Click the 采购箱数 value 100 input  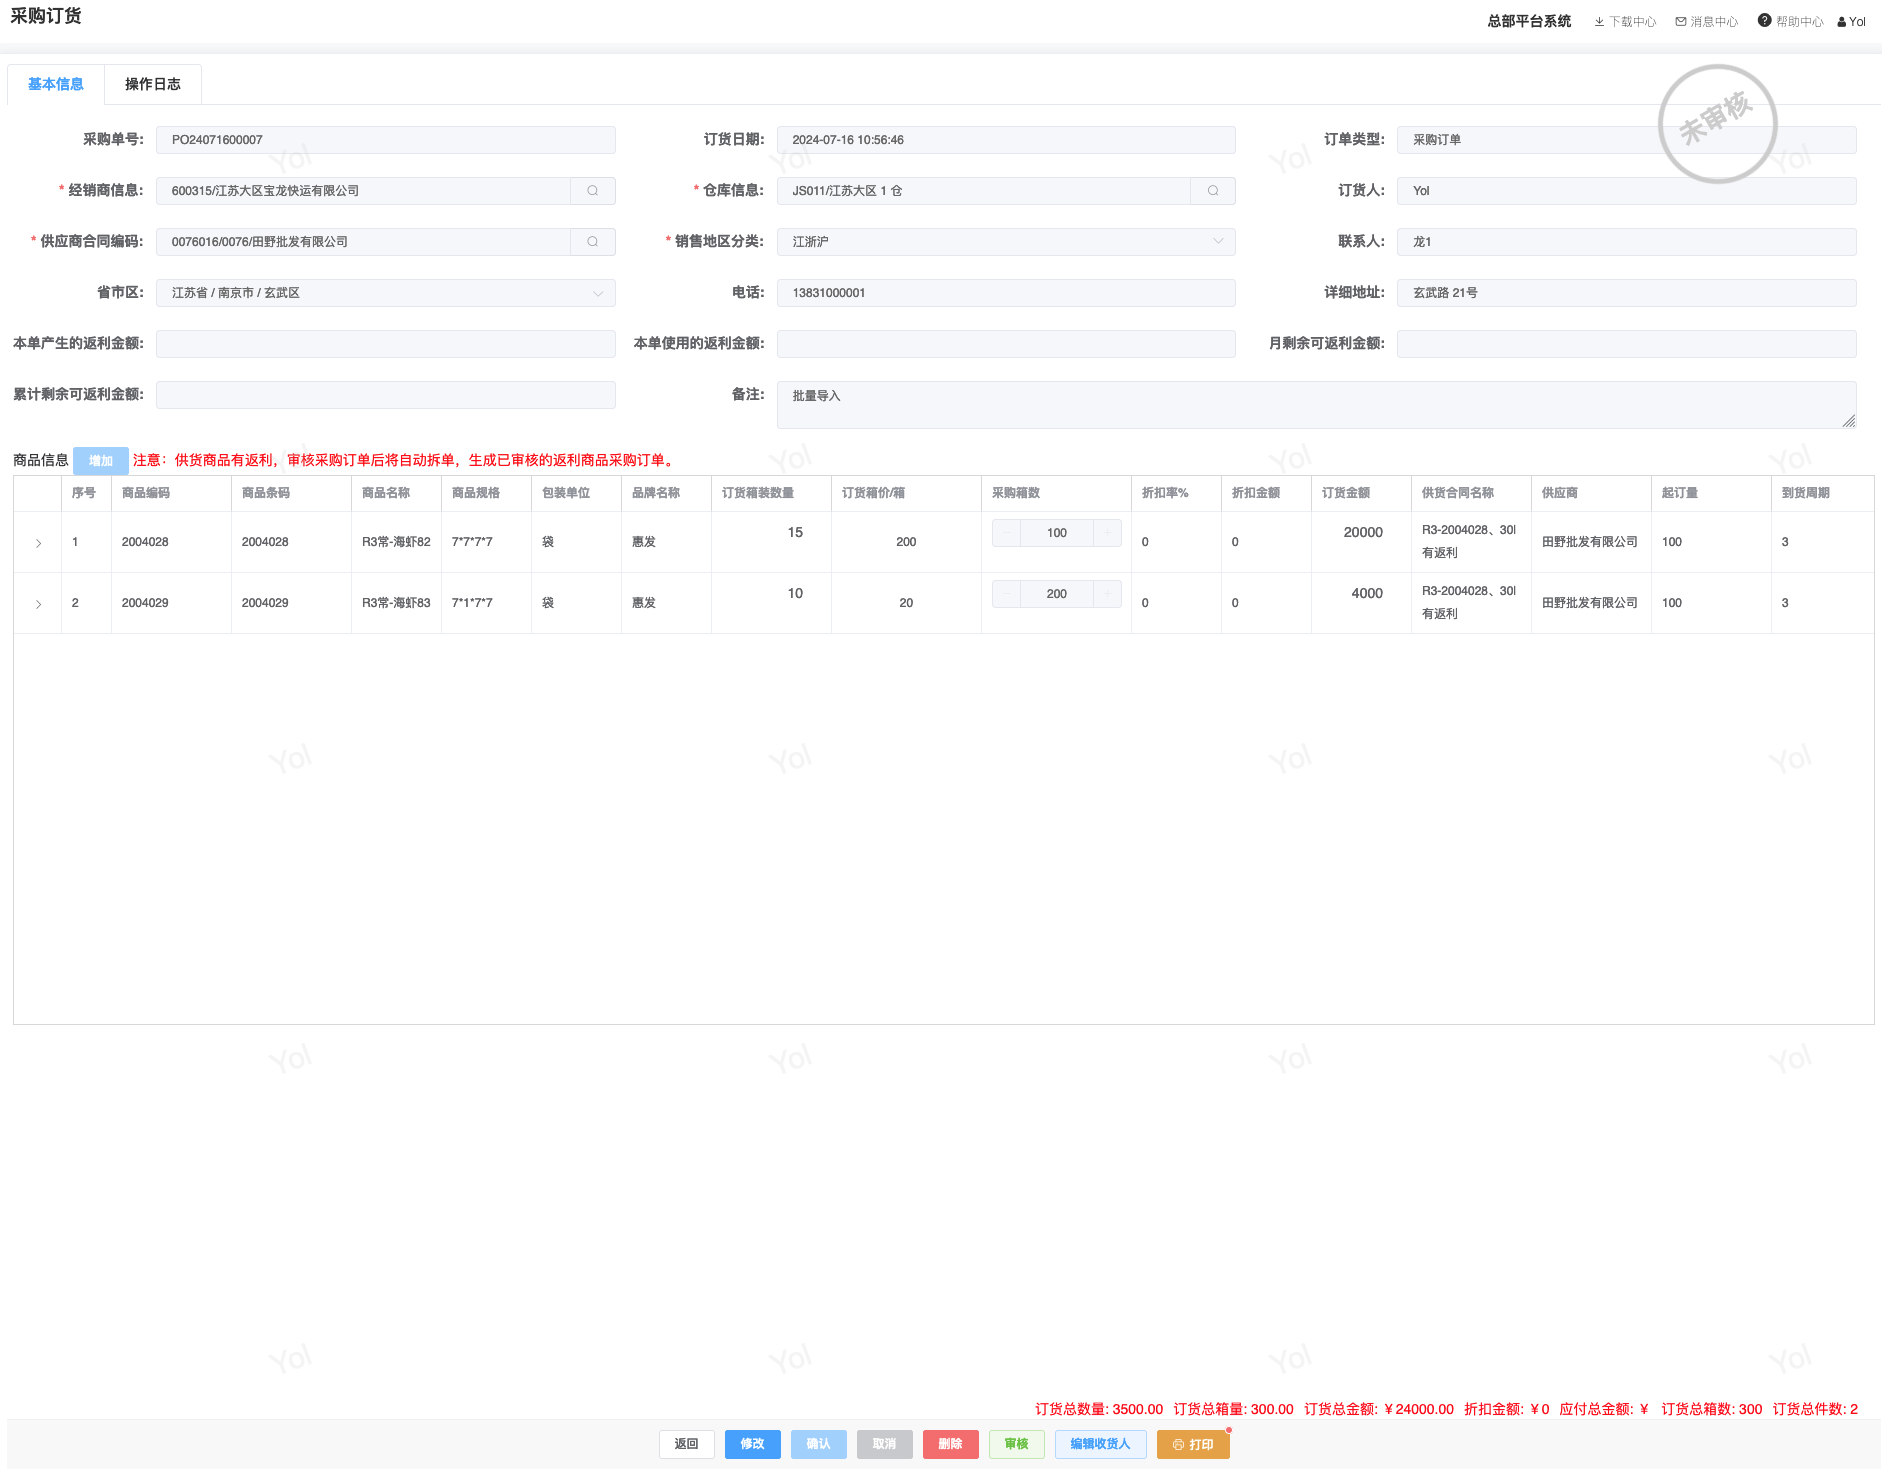click(1057, 533)
